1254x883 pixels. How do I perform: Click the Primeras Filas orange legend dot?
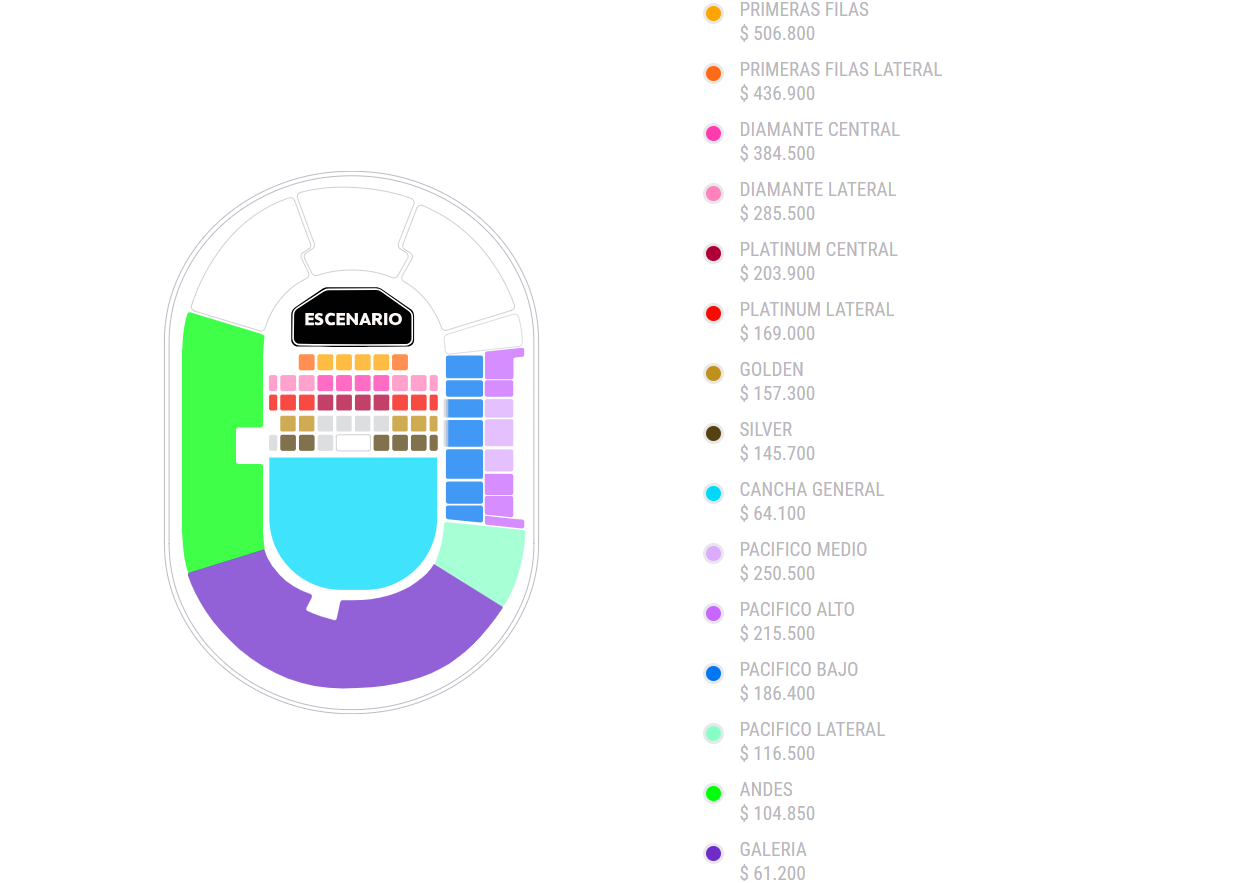(x=713, y=14)
